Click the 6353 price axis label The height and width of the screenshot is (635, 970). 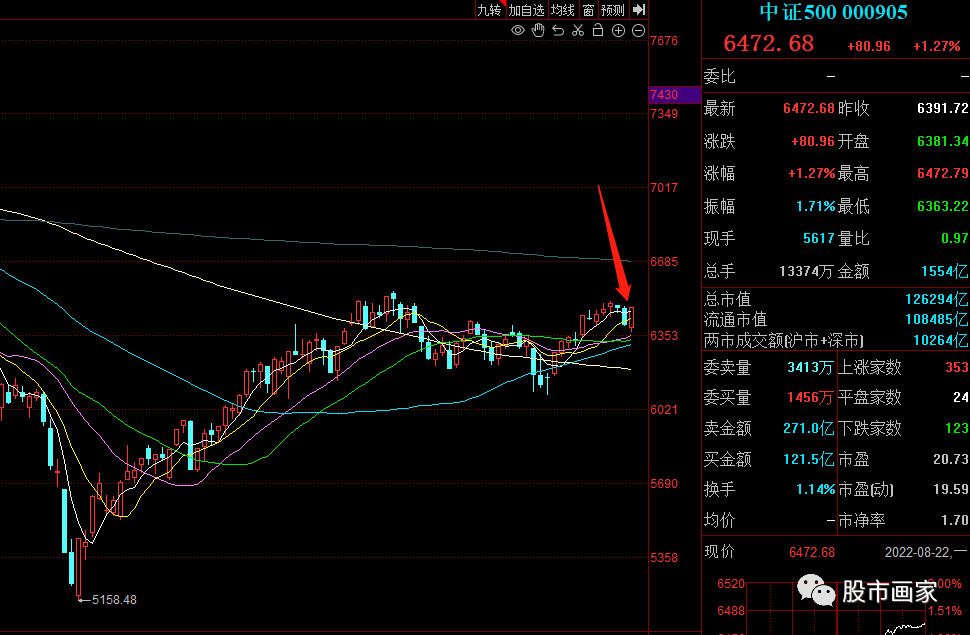click(x=664, y=335)
